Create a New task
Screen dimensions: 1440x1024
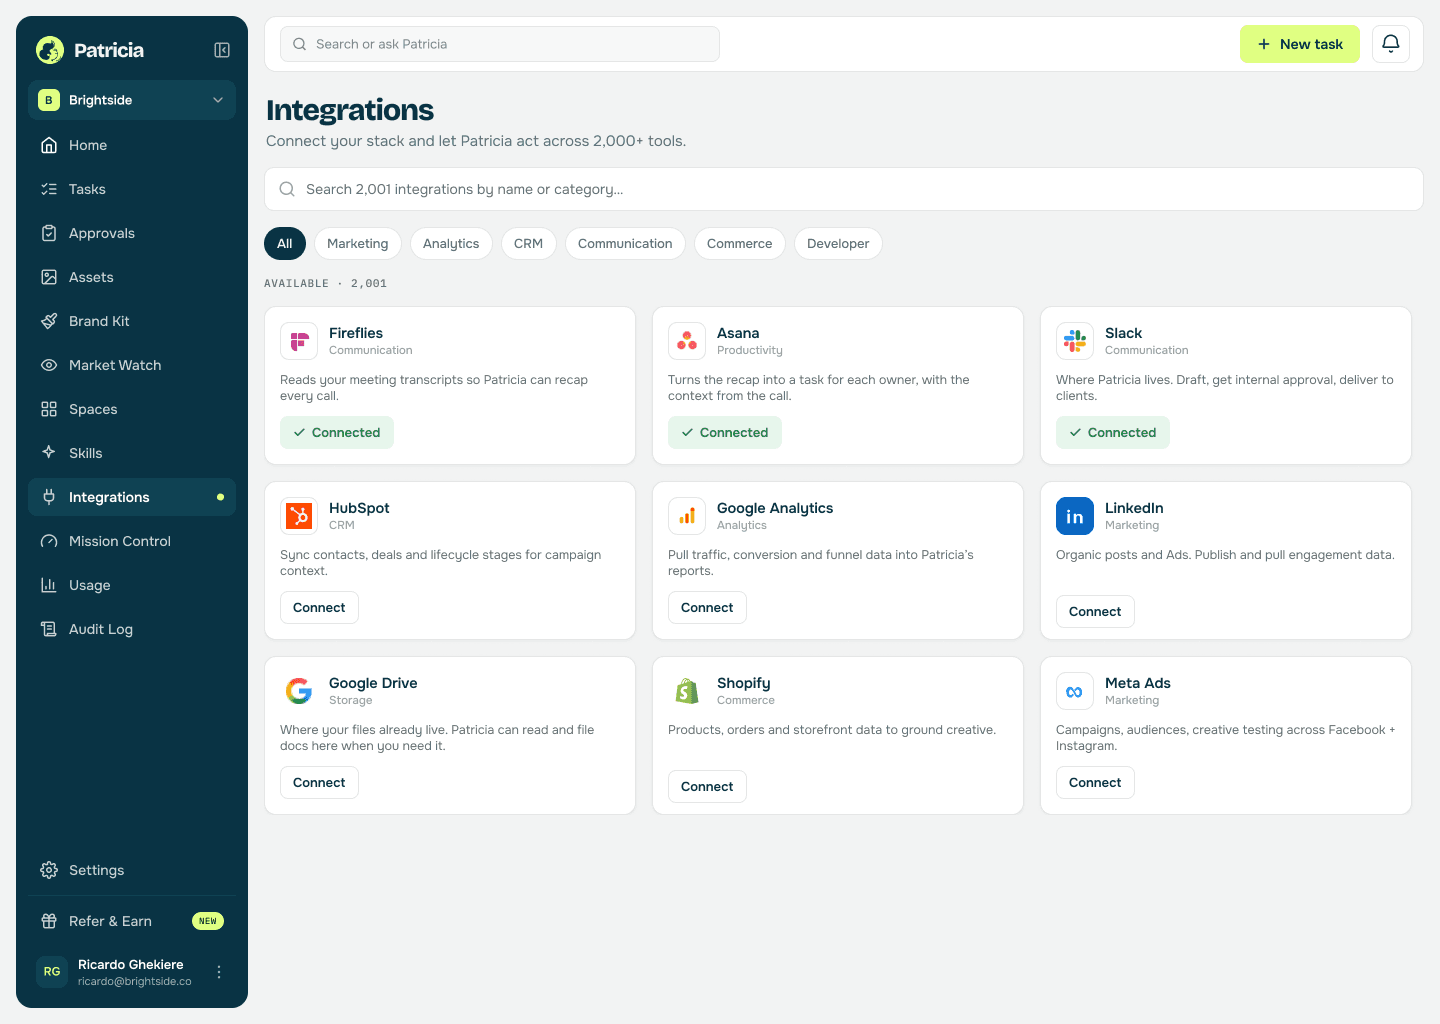pos(1300,44)
